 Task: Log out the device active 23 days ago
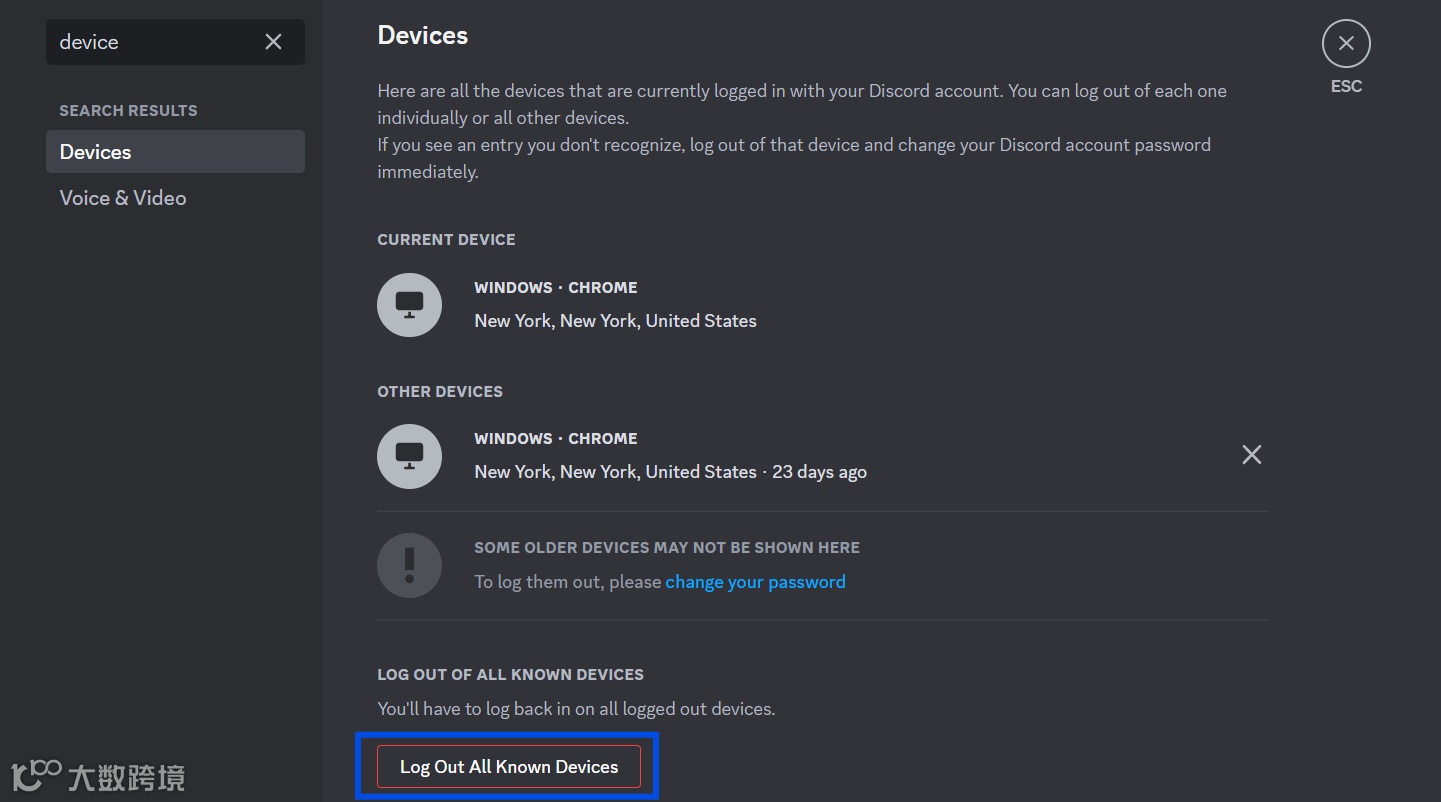(x=1251, y=455)
